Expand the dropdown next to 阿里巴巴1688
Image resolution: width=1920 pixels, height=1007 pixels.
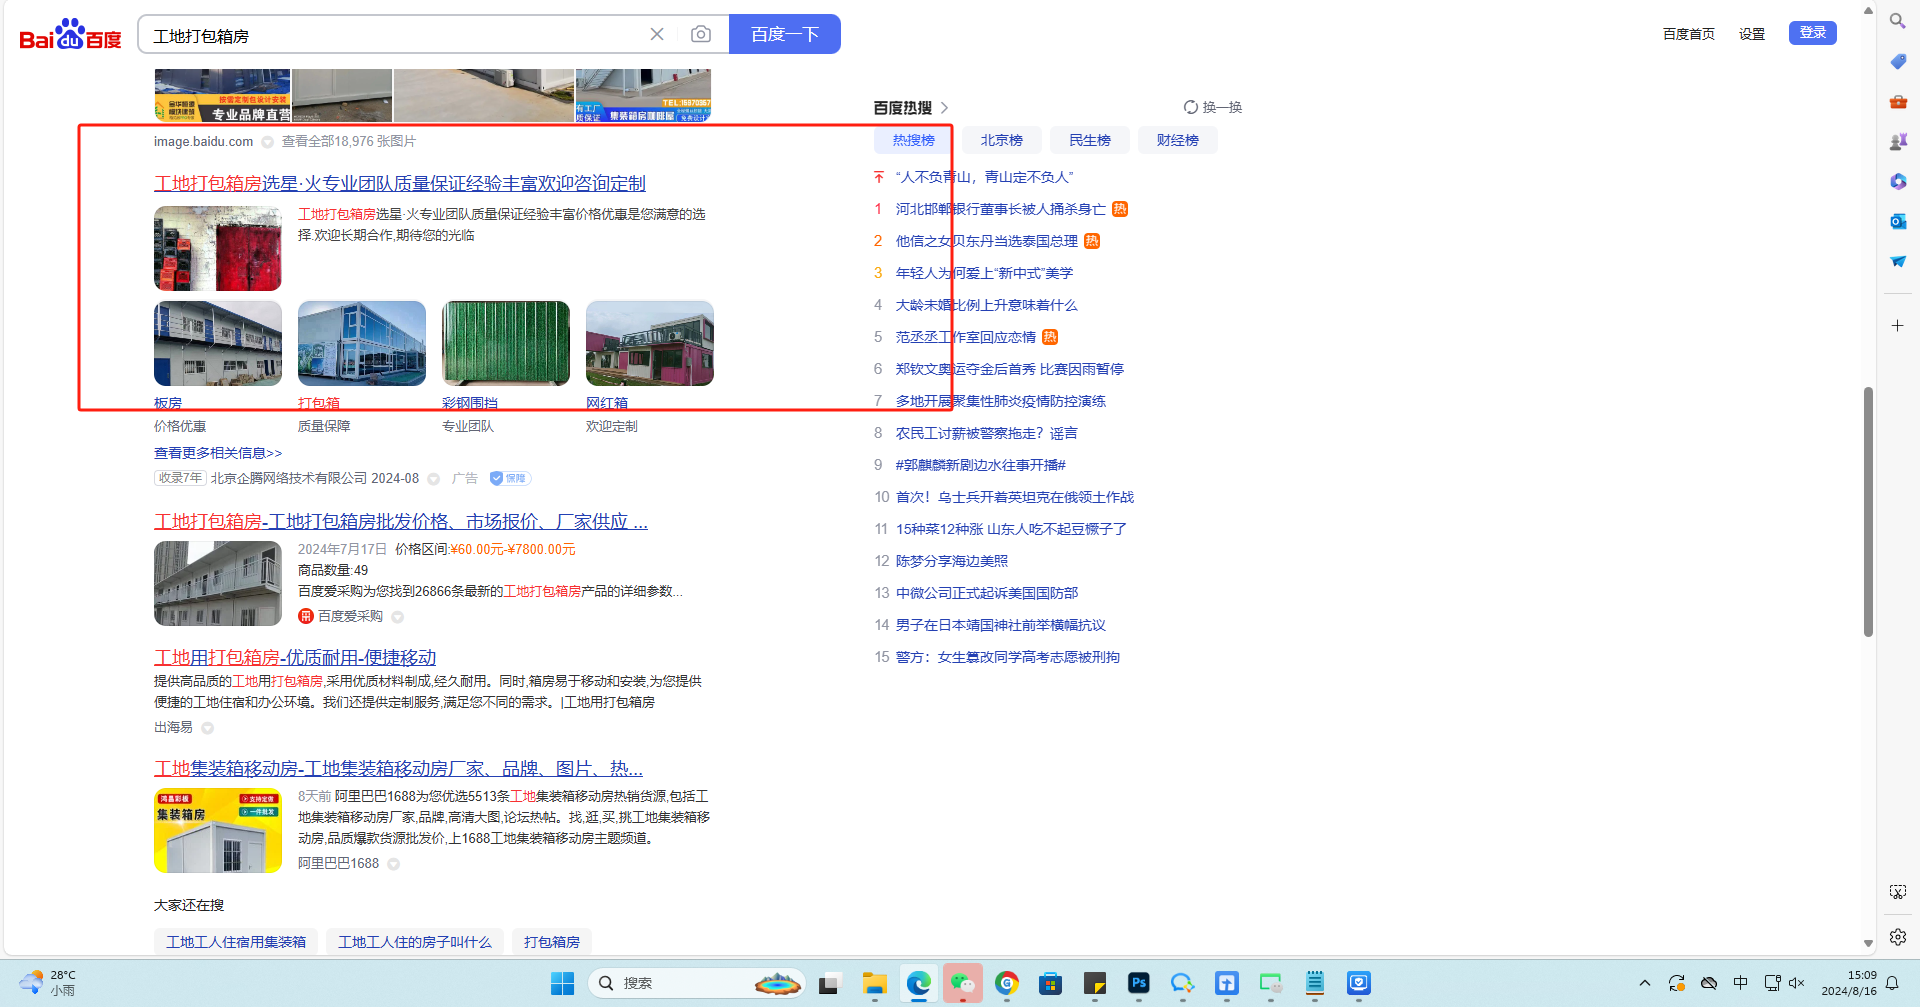point(393,864)
